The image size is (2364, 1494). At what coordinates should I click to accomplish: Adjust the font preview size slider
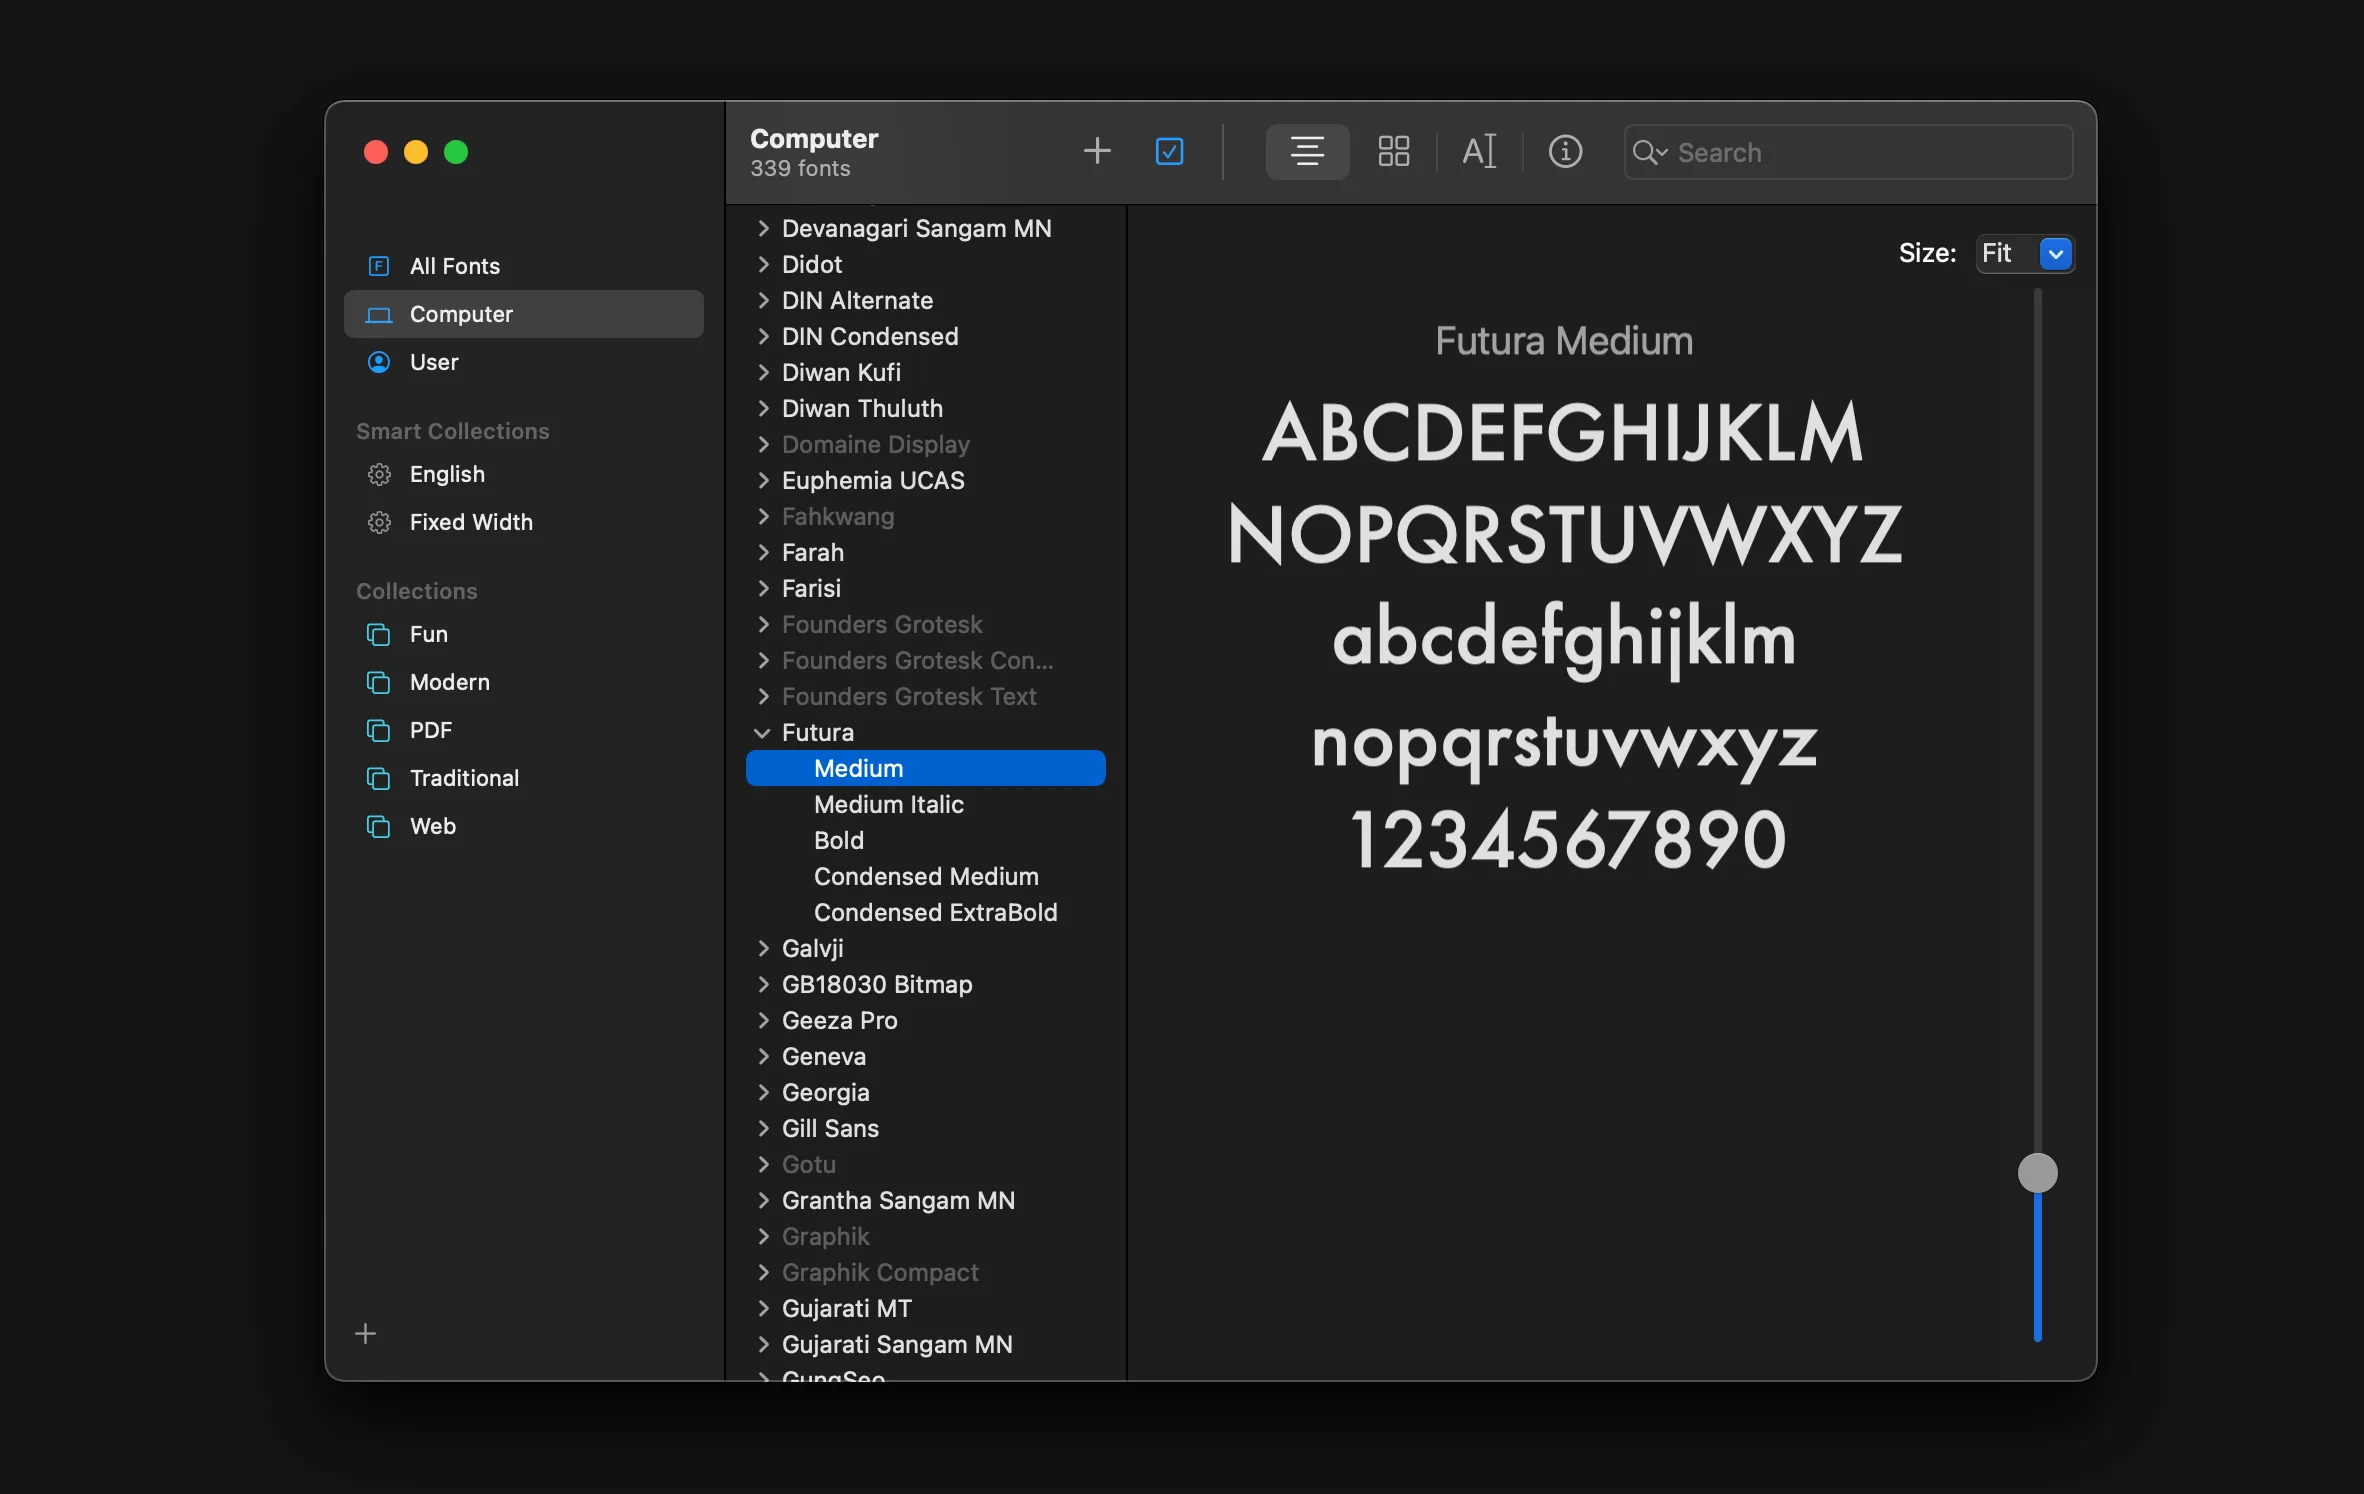[x=2035, y=1174]
